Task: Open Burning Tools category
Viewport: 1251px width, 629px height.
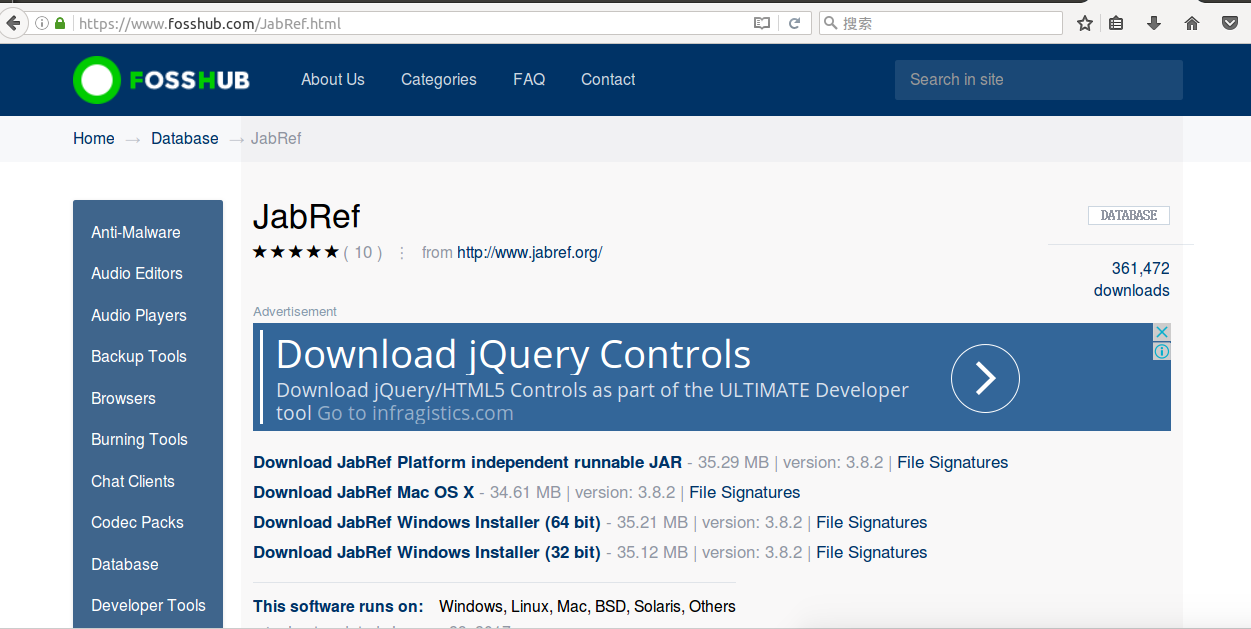Action: pos(139,440)
